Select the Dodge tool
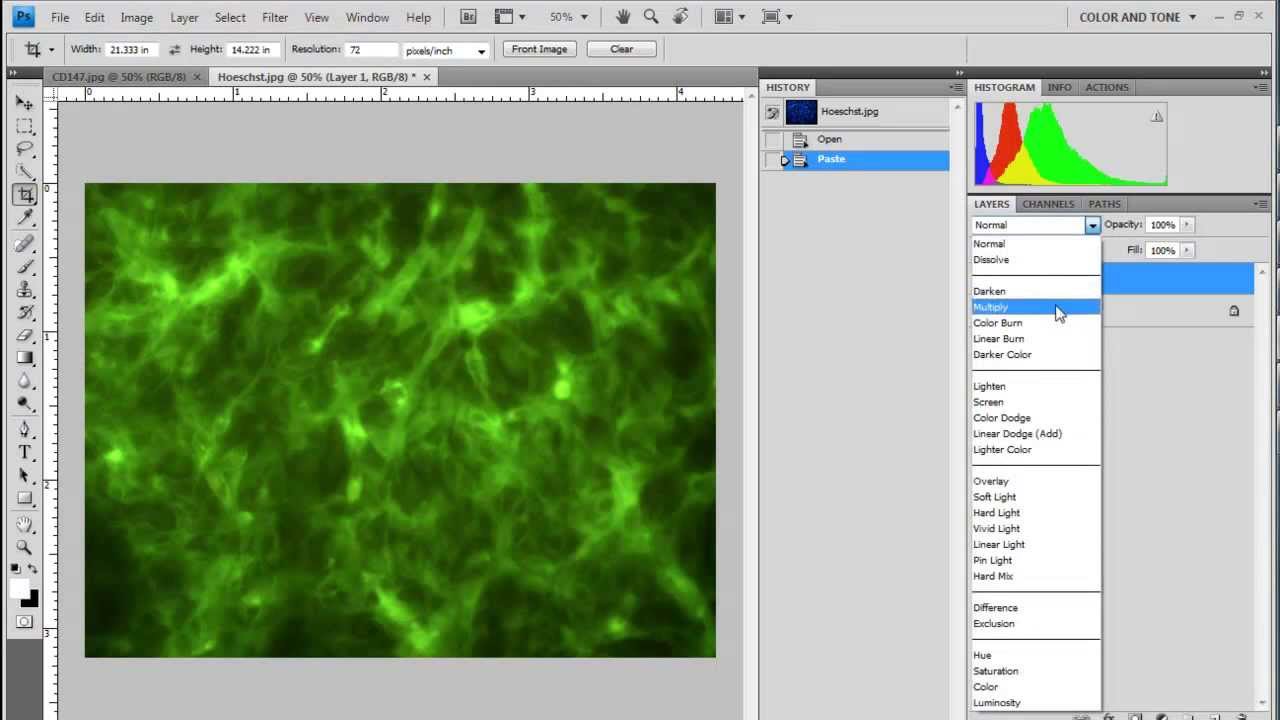Screen dimensions: 1280x720 click(25, 405)
